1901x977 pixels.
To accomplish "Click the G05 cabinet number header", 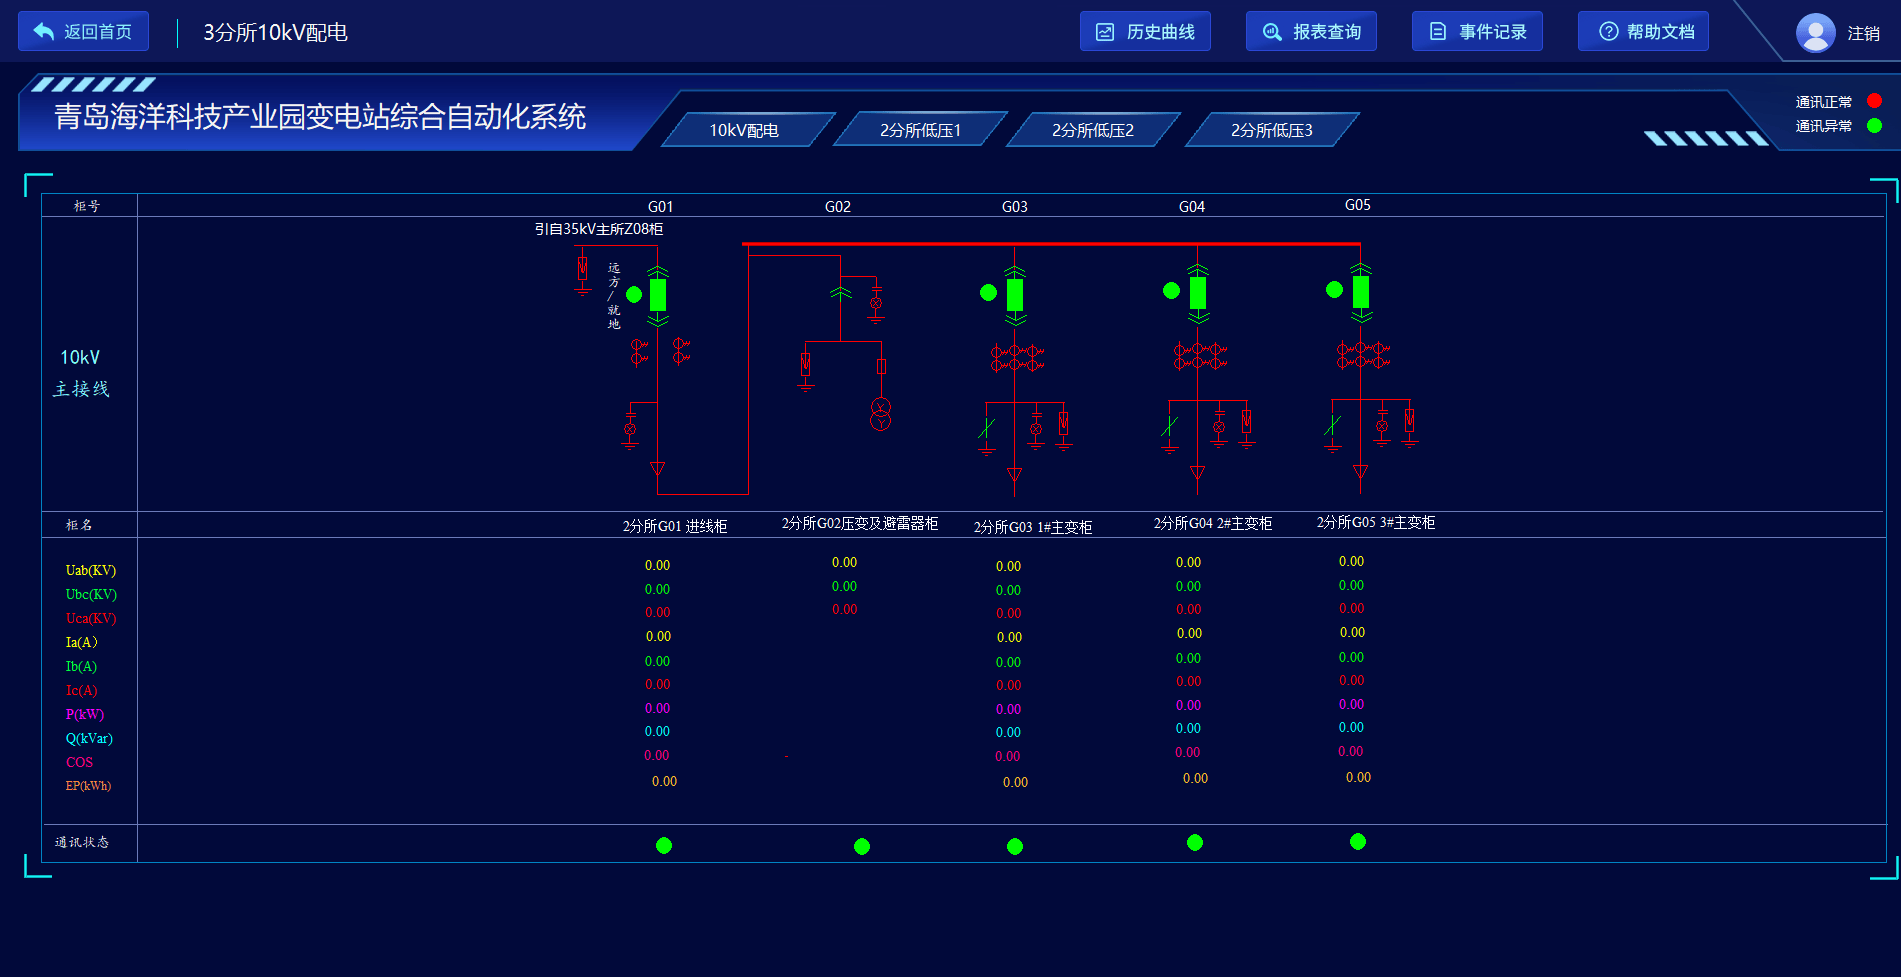I will tap(1358, 204).
